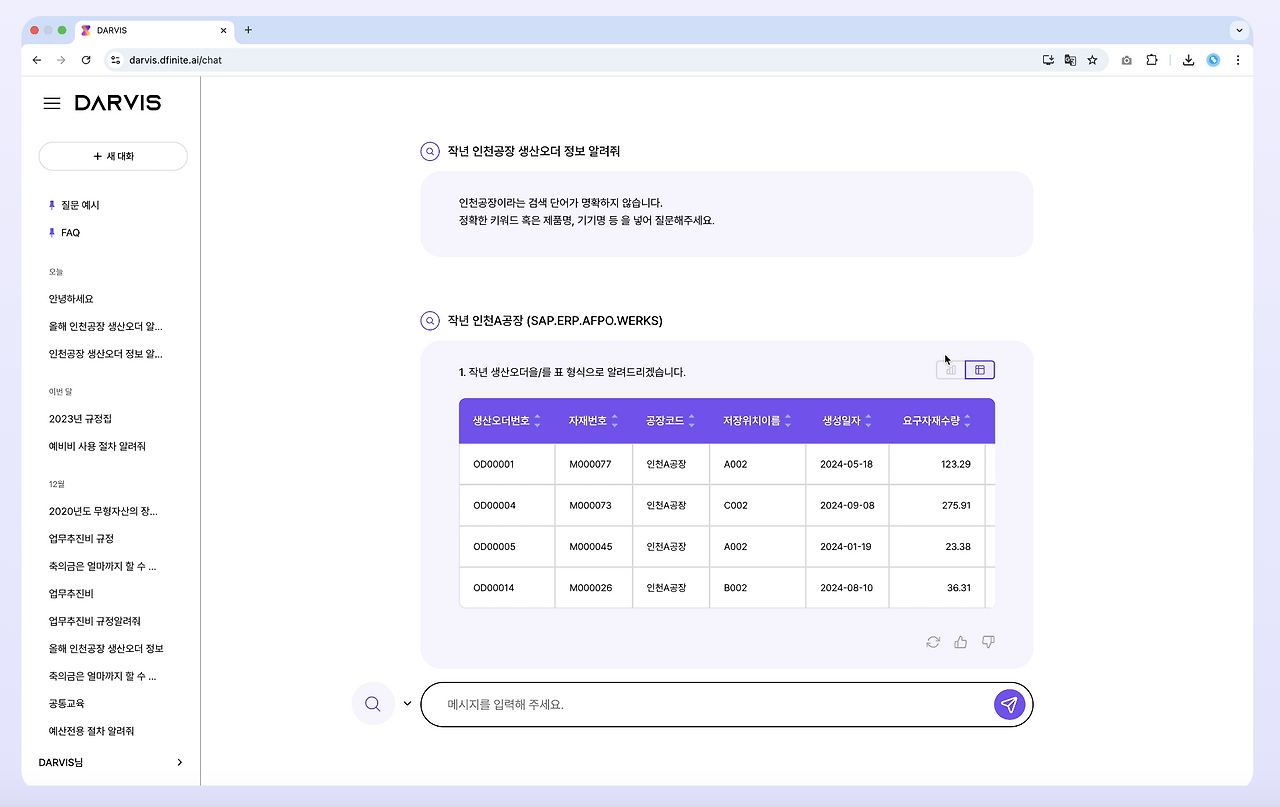
Task: Open the Chrome three-dot menu
Action: pyautogui.click(x=1238, y=60)
